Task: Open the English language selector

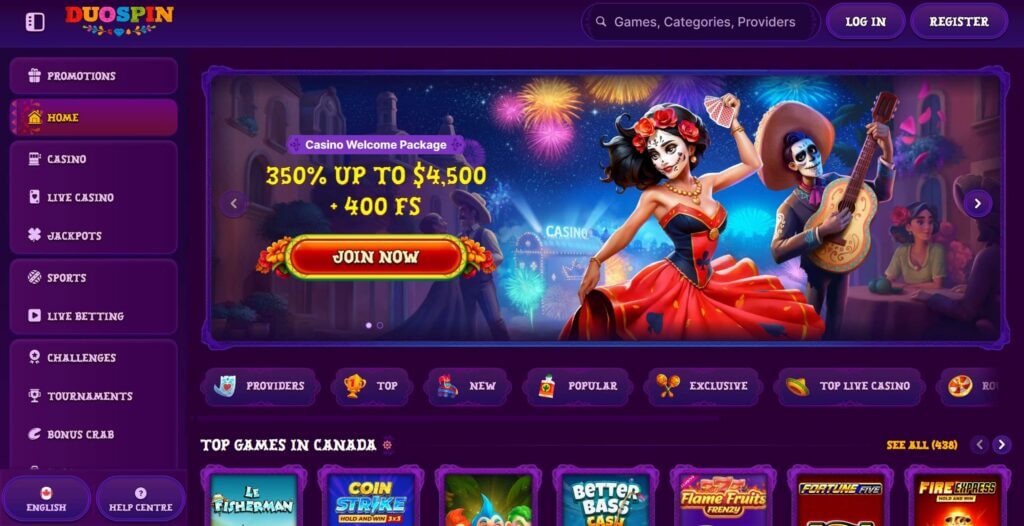Action: (x=46, y=499)
